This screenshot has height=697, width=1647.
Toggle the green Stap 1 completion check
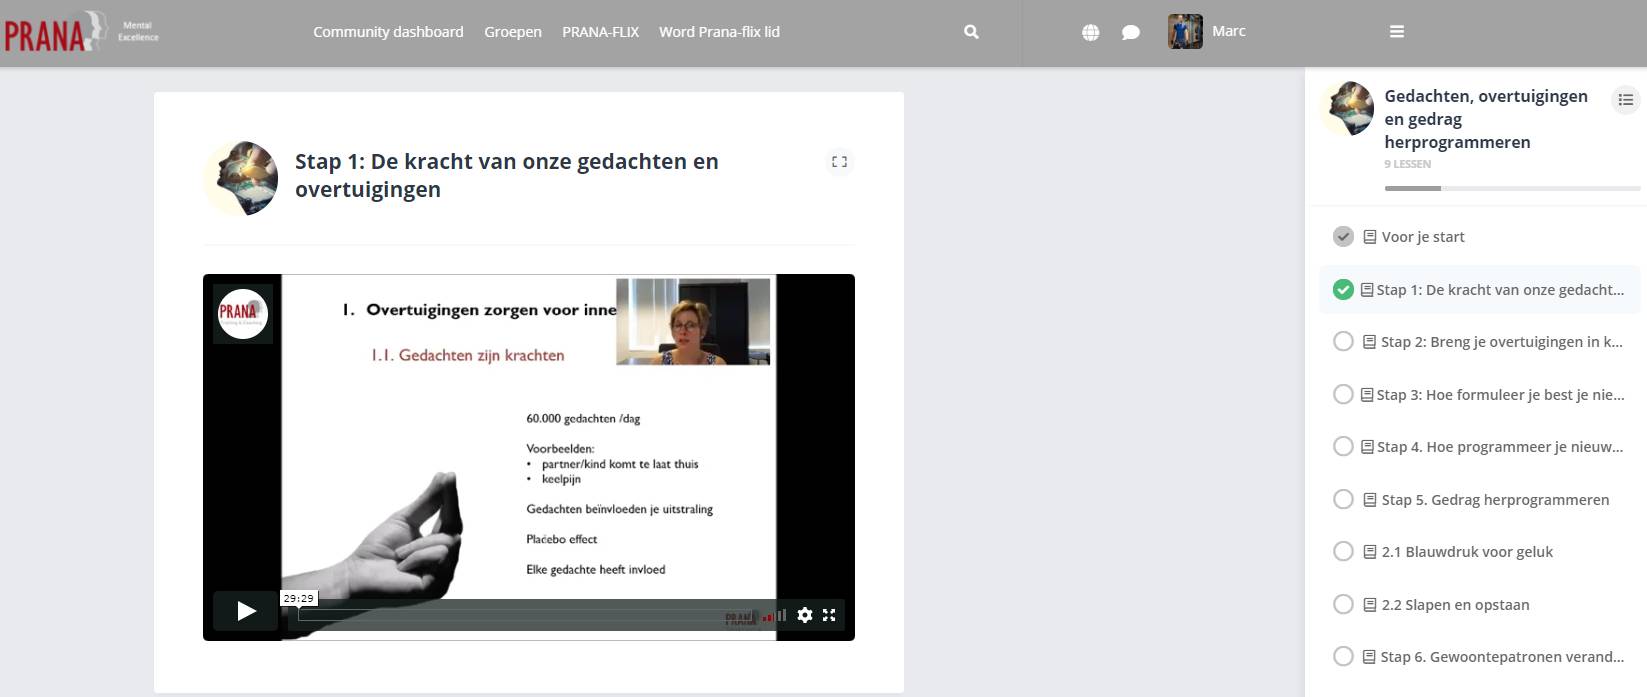click(1343, 290)
